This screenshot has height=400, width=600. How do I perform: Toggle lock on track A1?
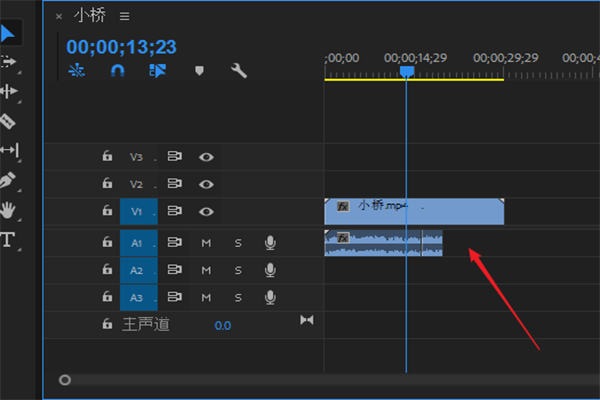click(107, 242)
